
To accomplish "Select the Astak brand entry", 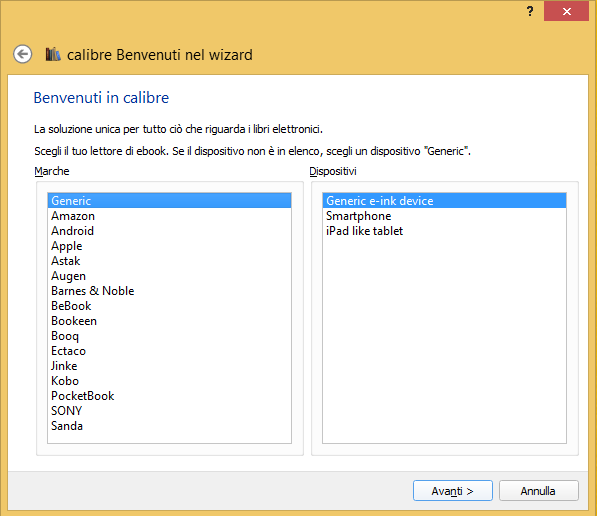I will coord(169,261).
